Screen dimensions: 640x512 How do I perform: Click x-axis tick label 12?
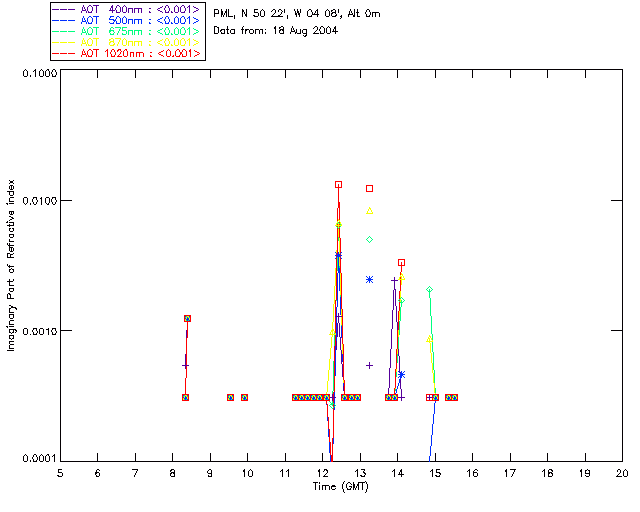[x=322, y=473]
